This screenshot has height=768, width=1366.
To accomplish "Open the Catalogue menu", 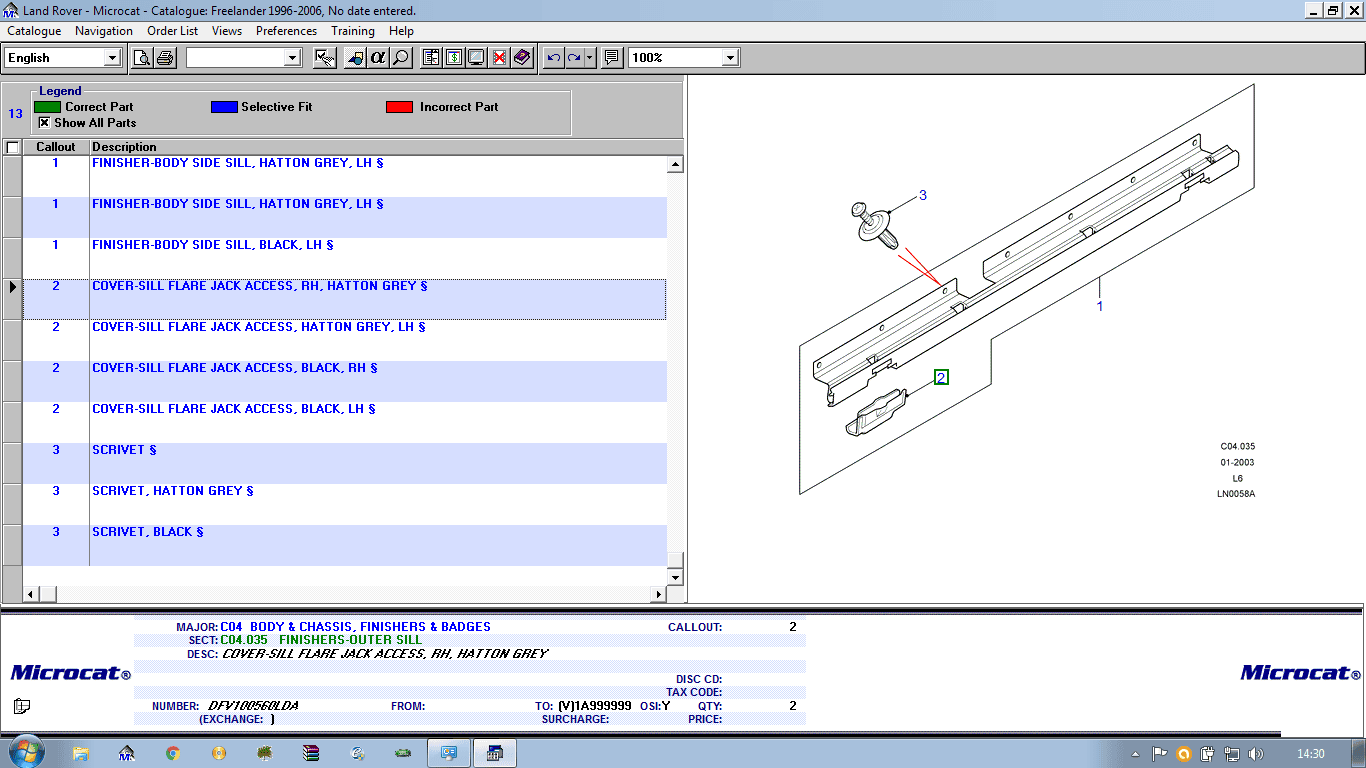I will pyautogui.click(x=34, y=31).
